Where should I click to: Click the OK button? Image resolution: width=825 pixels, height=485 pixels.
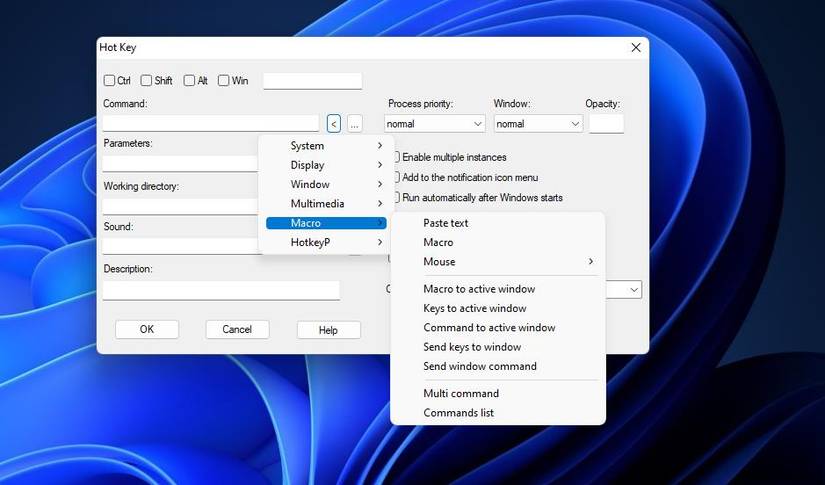(x=147, y=329)
